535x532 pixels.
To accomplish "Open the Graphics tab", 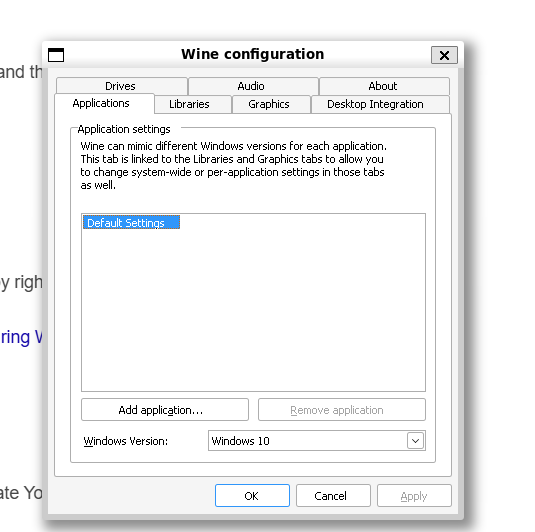I will [271, 104].
